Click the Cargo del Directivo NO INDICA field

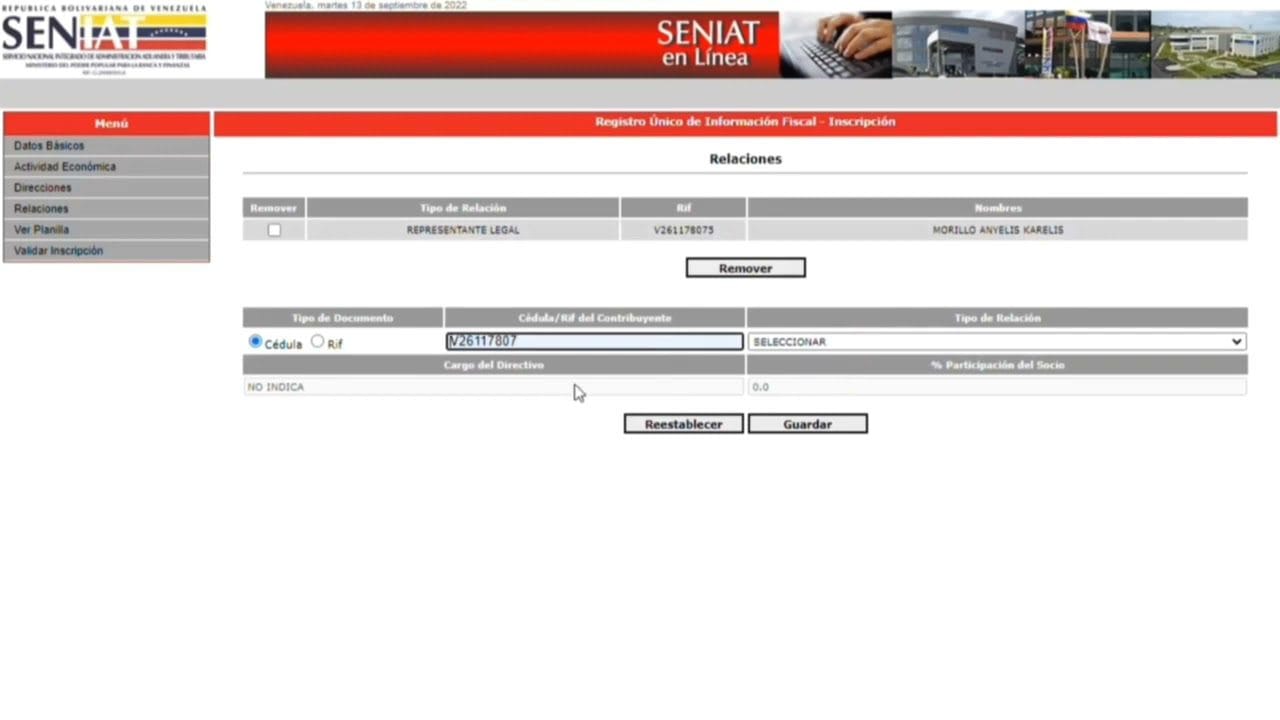pyautogui.click(x=493, y=387)
